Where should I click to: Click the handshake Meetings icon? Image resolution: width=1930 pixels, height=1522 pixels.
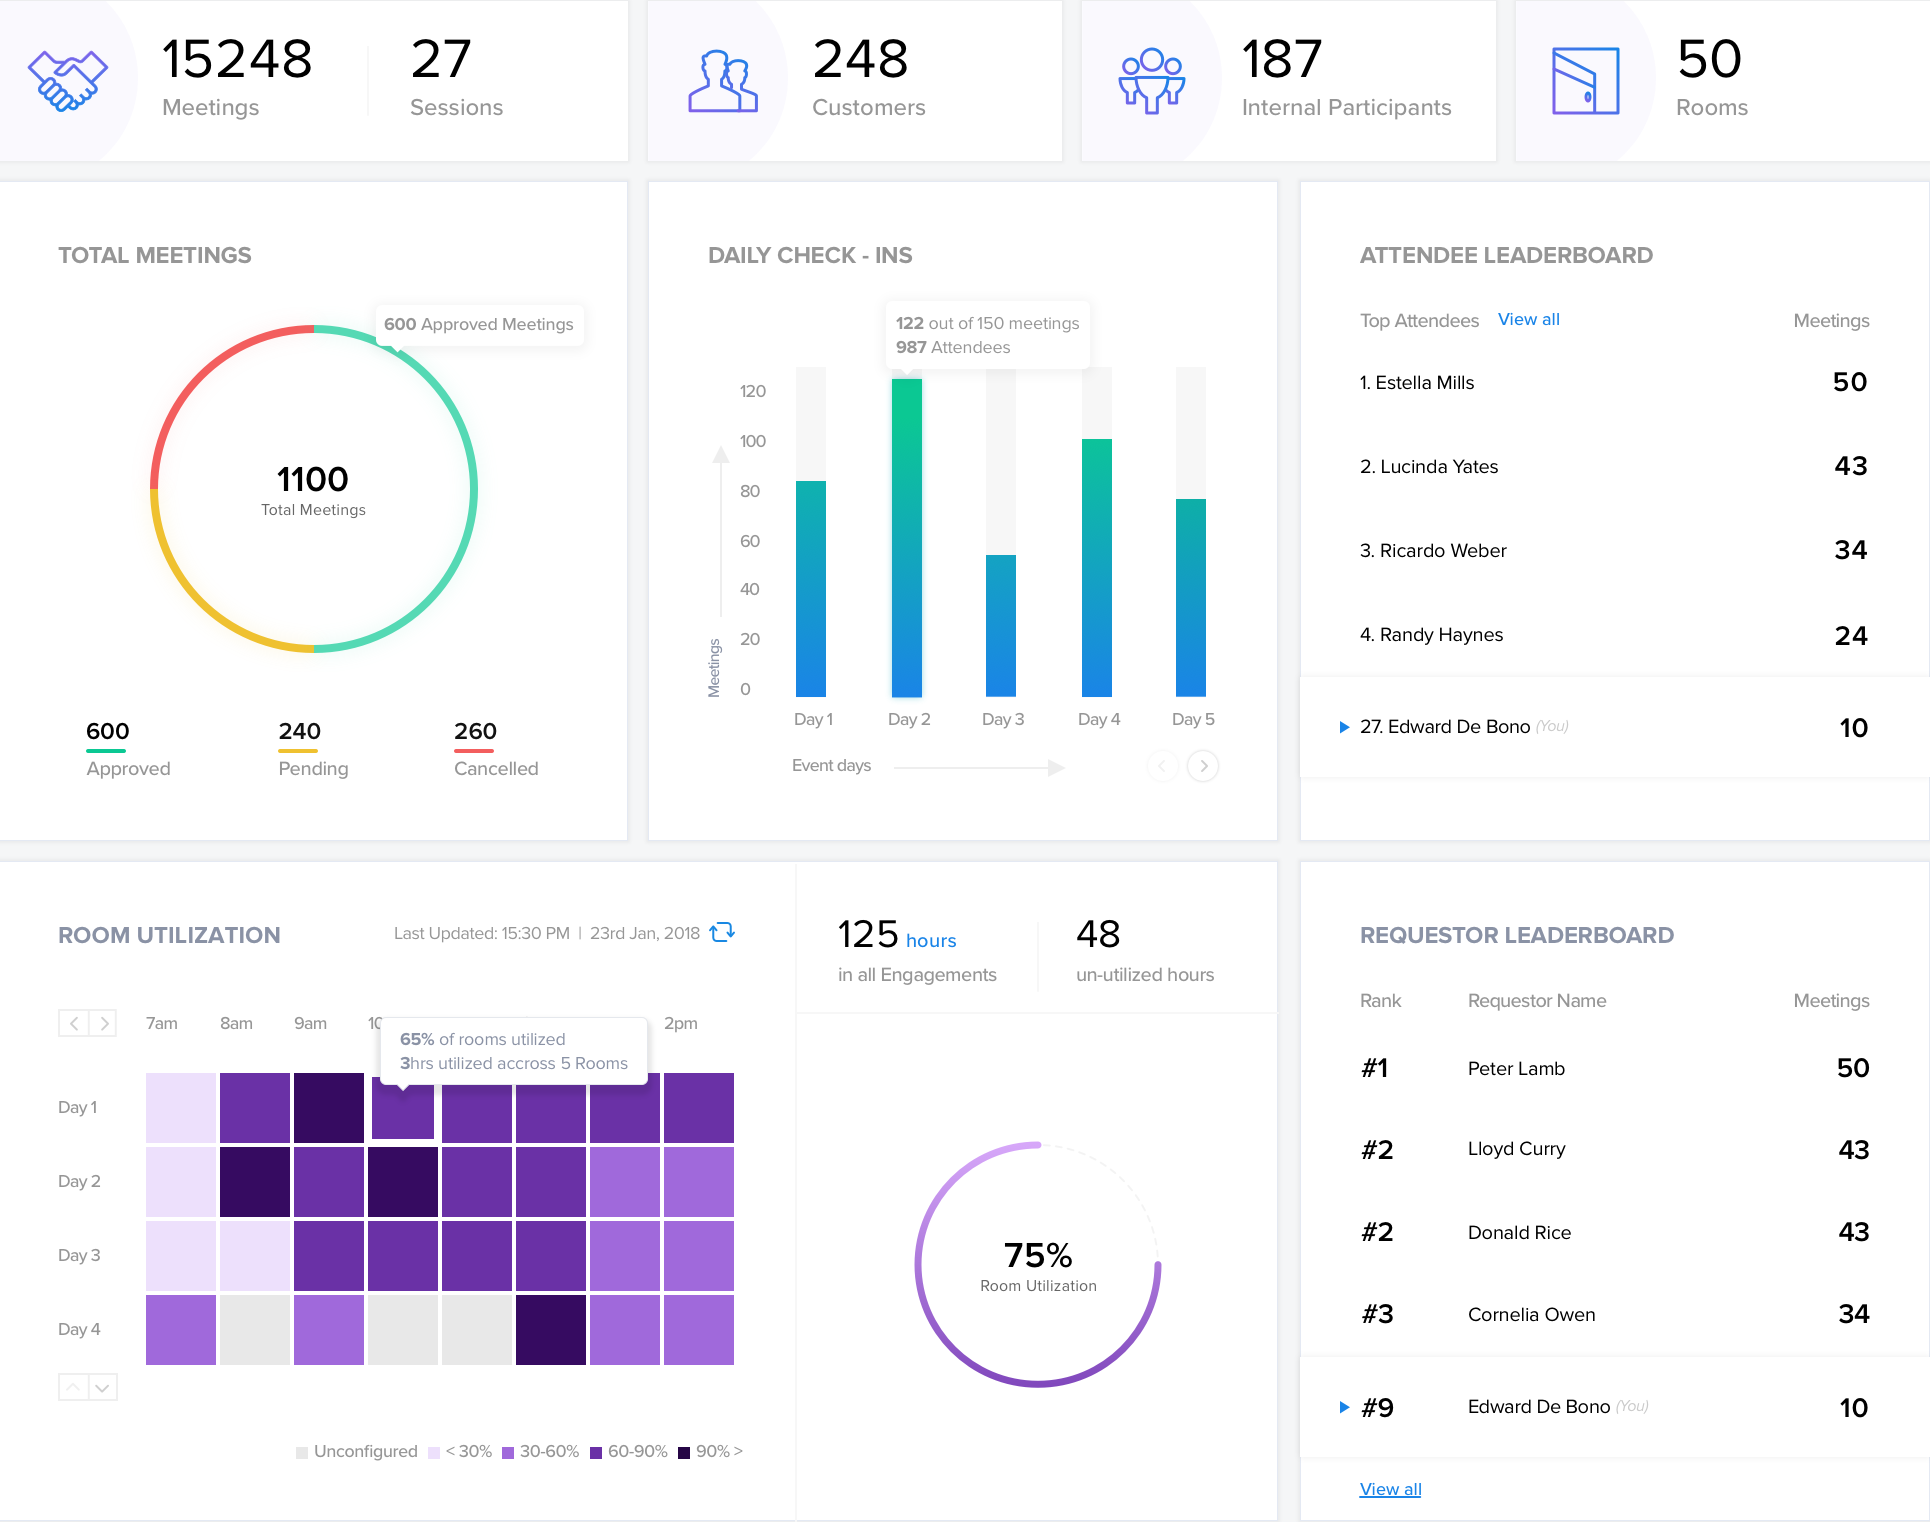coord(67,80)
